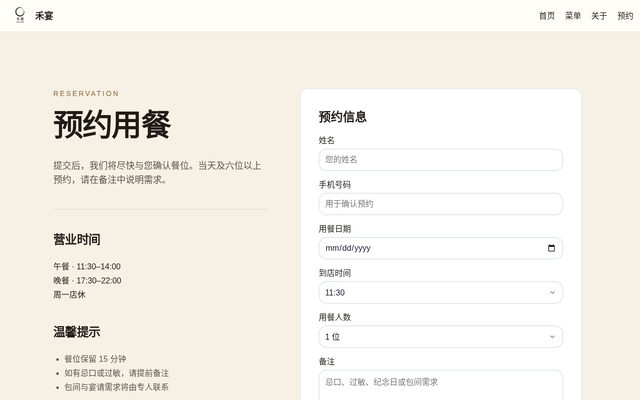Click the 预约信息 form title
The width and height of the screenshot is (640, 400).
click(343, 117)
